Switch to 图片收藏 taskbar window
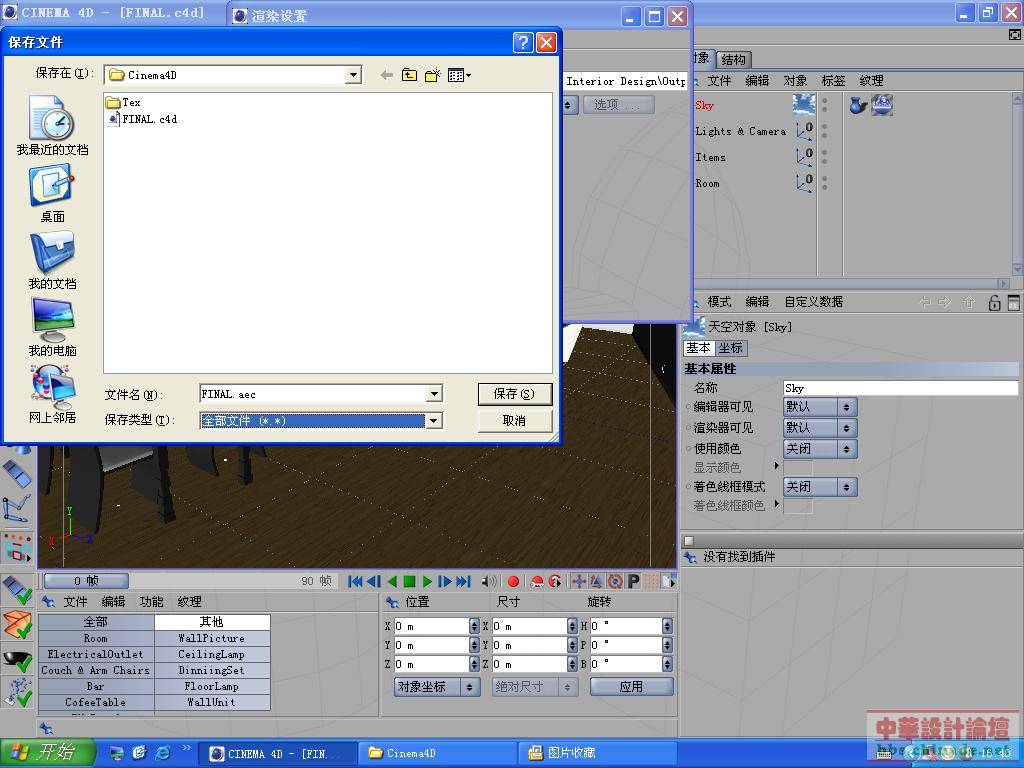The width and height of the screenshot is (1024, 768). [598, 753]
